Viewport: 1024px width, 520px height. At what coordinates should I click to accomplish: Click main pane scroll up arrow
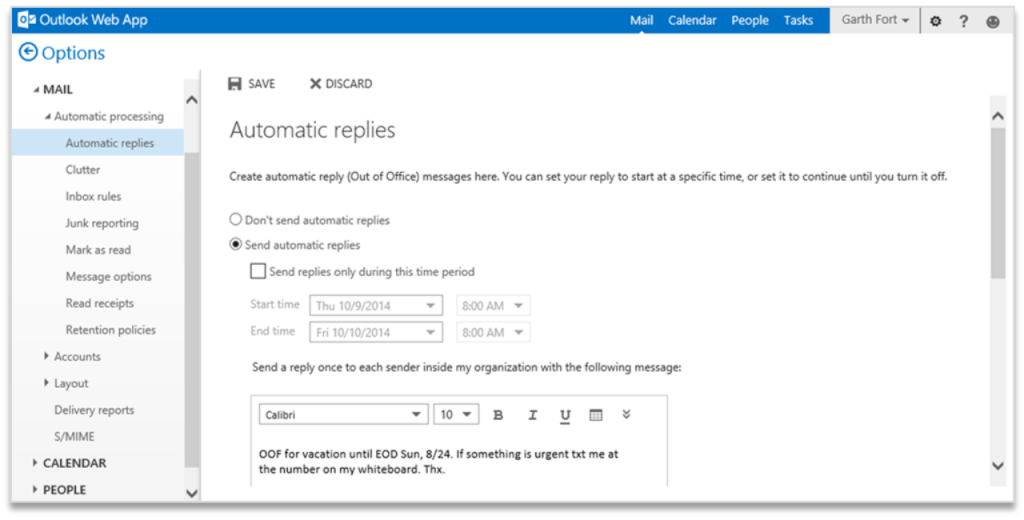pyautogui.click(x=997, y=116)
